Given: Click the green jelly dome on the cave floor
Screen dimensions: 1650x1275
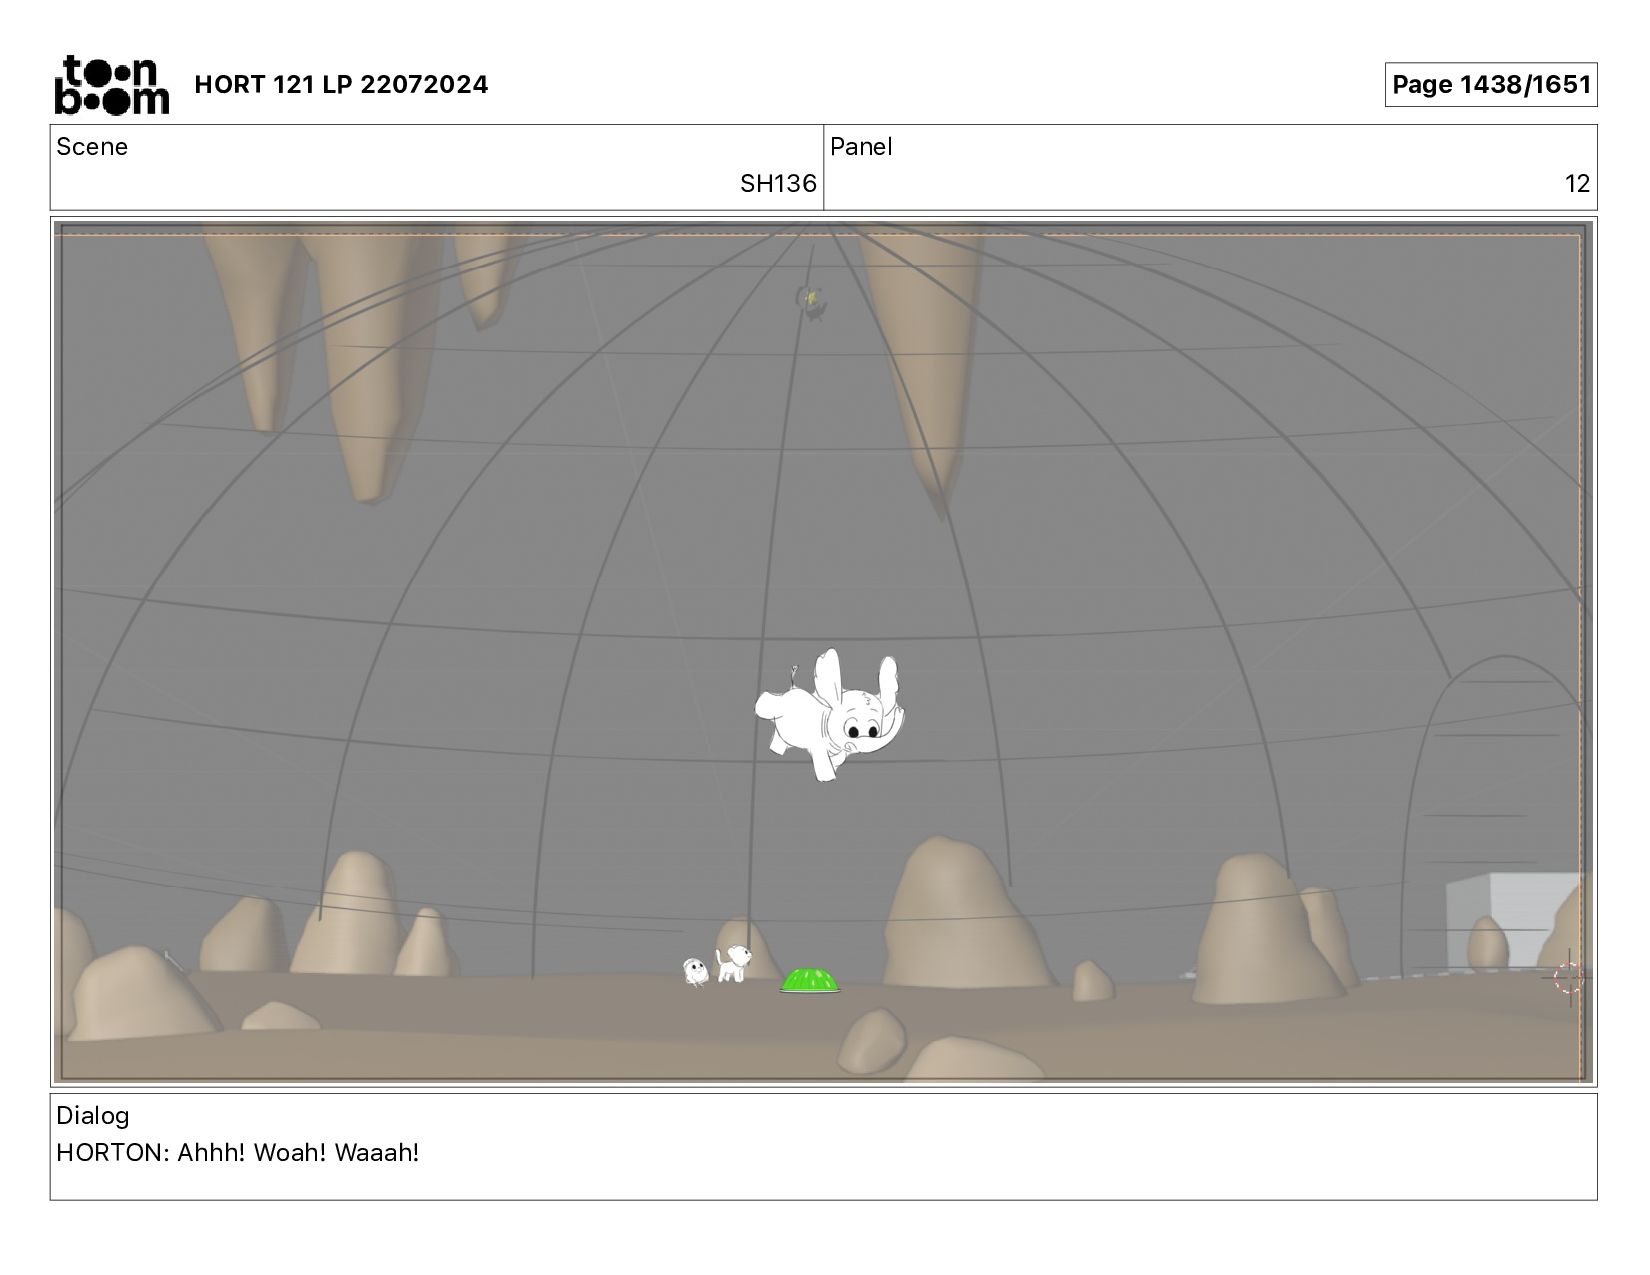Looking at the screenshot, I should point(810,980).
